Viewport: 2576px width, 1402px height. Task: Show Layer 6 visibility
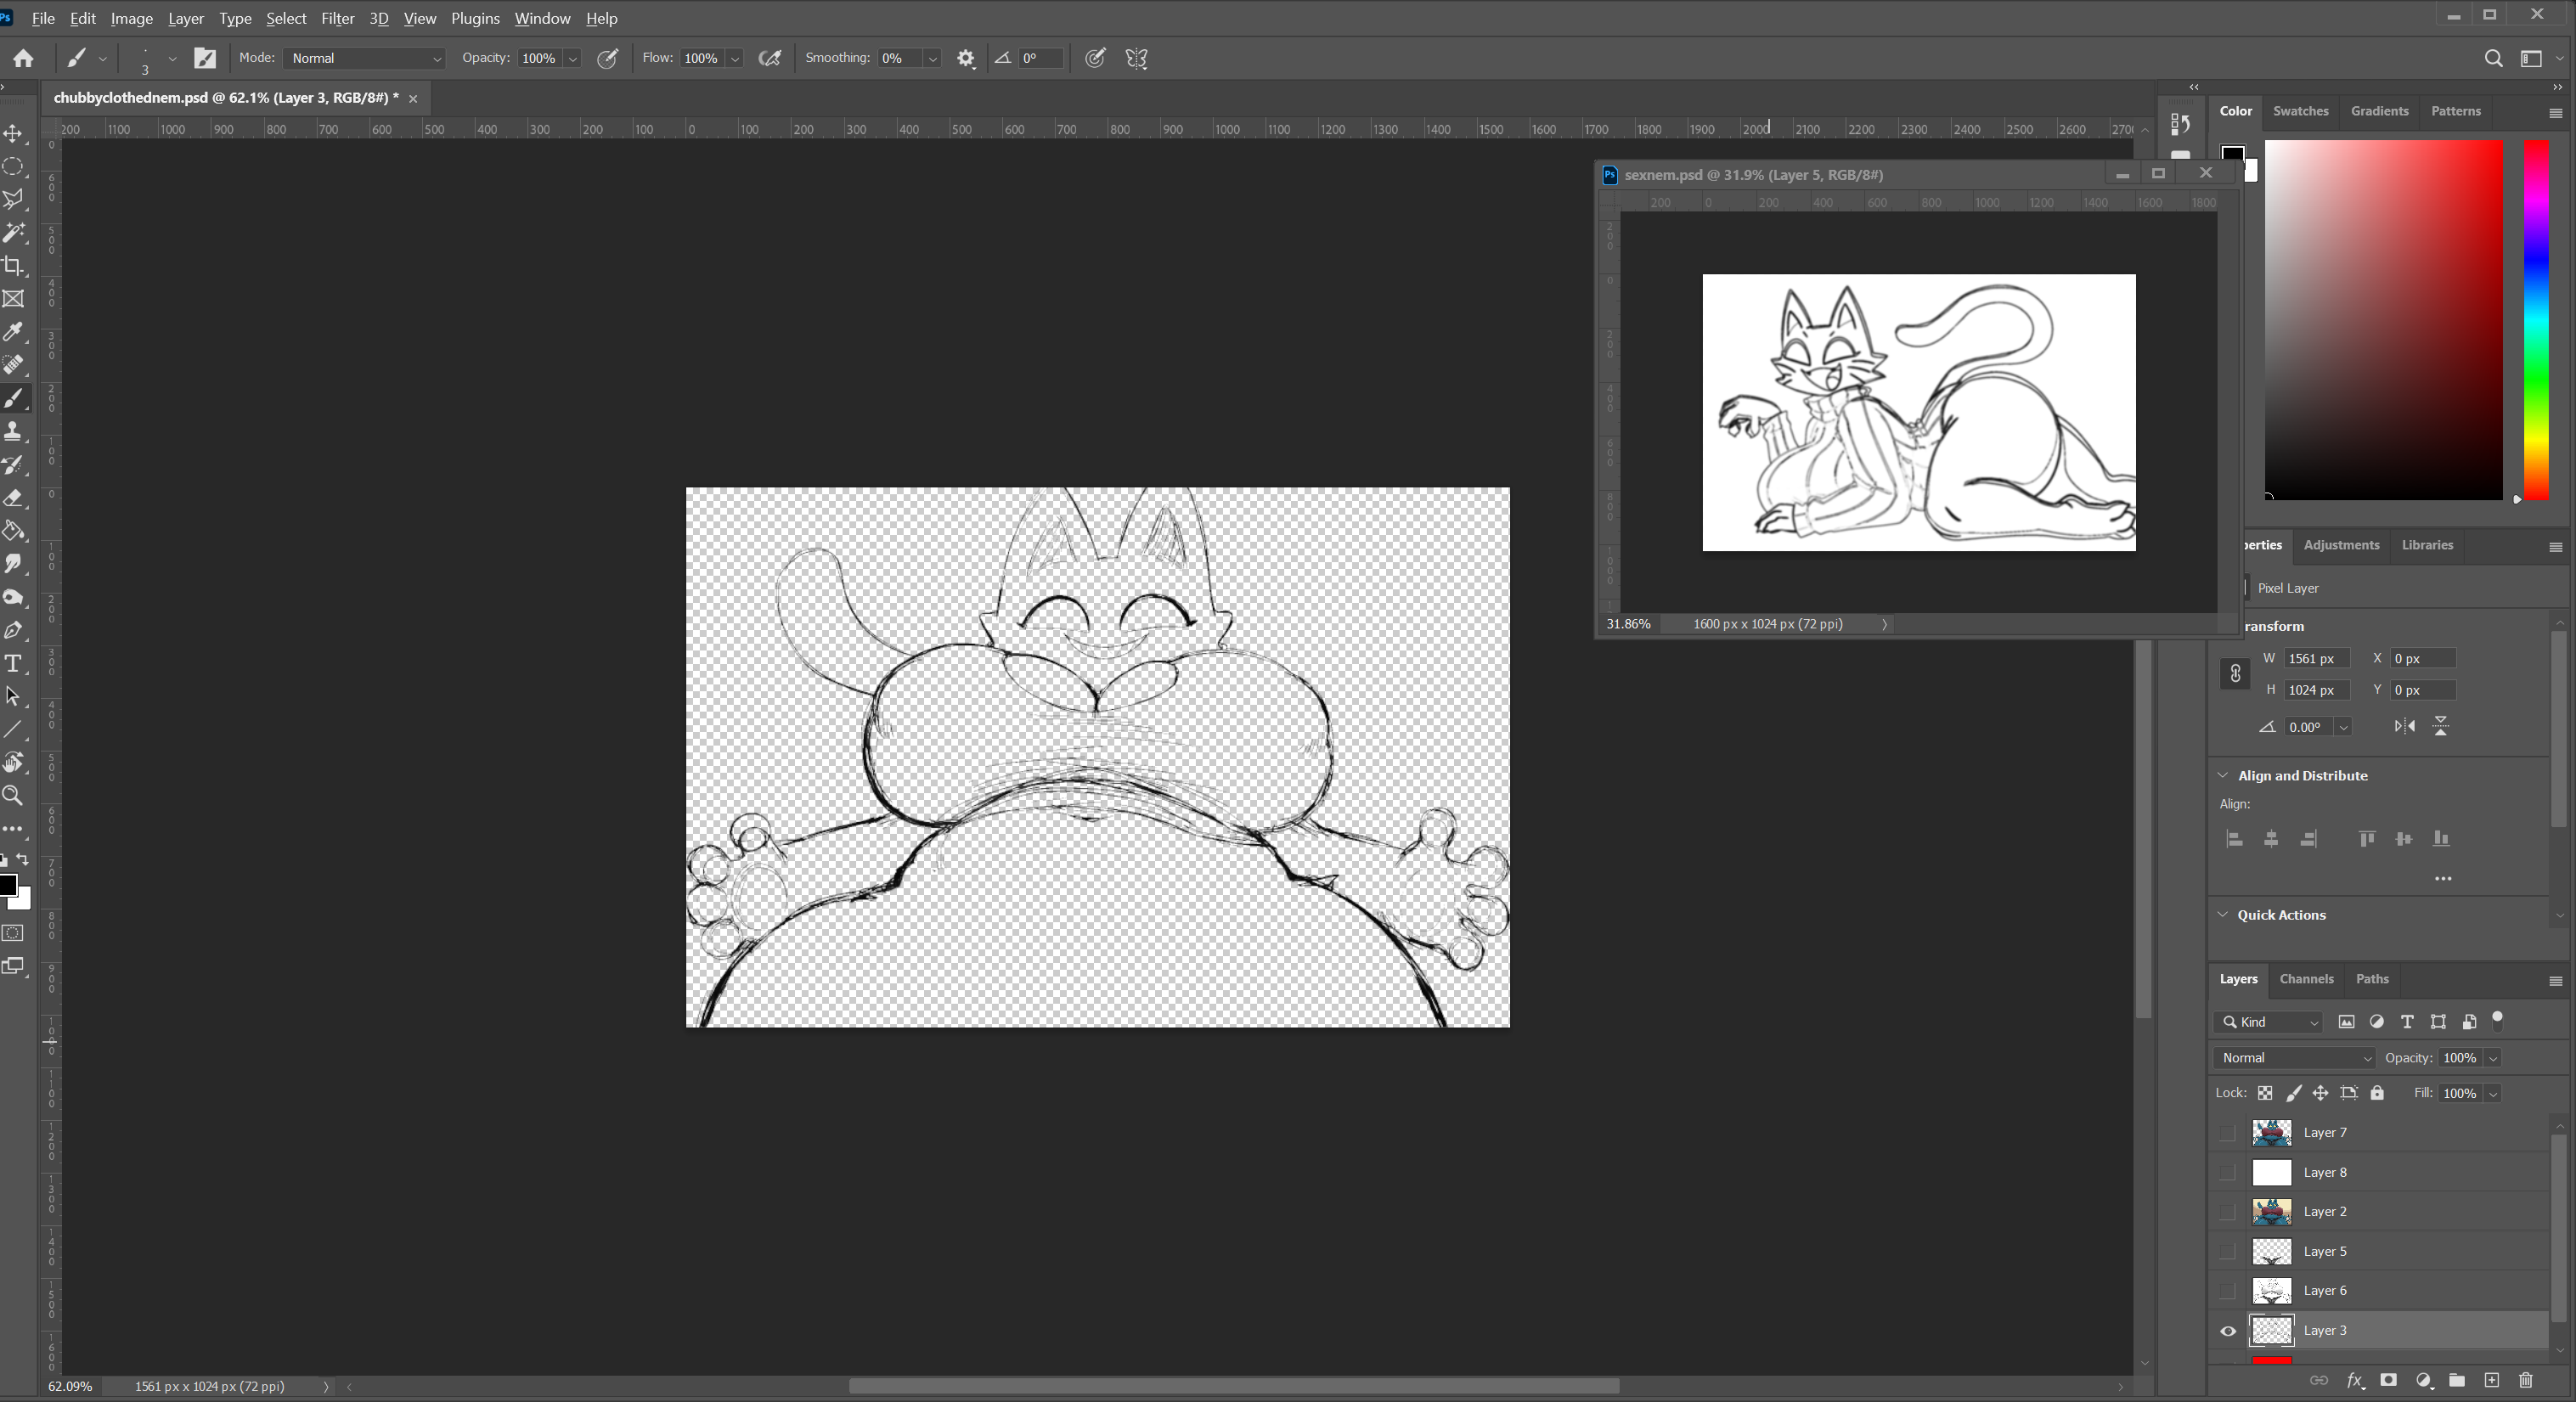click(x=2227, y=1291)
